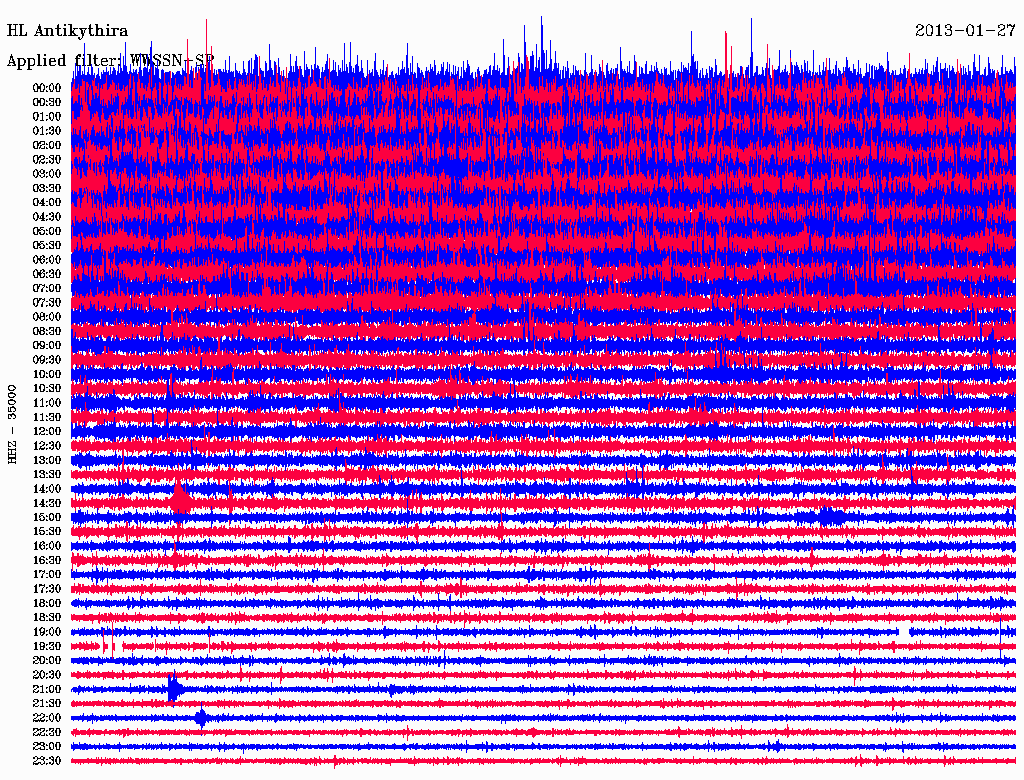Click the 19:00 time label
The image size is (1024, 780).
coord(47,632)
